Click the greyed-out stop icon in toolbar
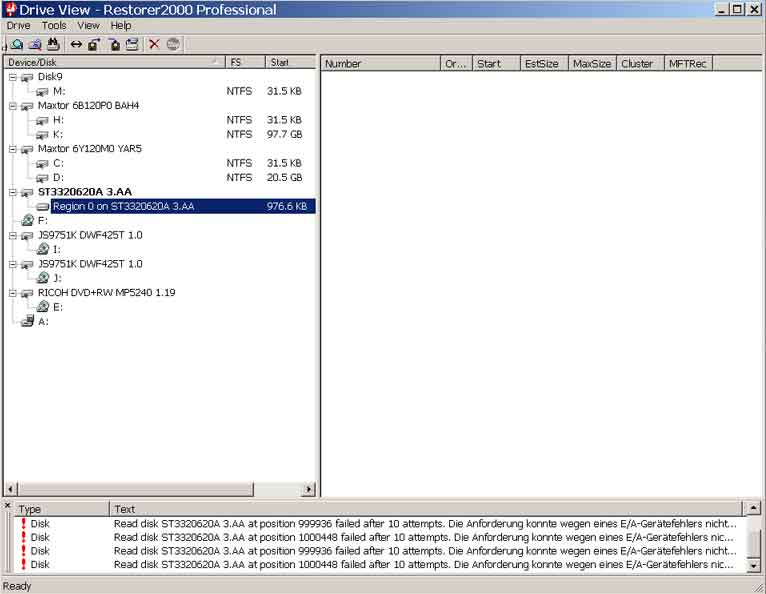This screenshot has width=766, height=594. point(173,44)
